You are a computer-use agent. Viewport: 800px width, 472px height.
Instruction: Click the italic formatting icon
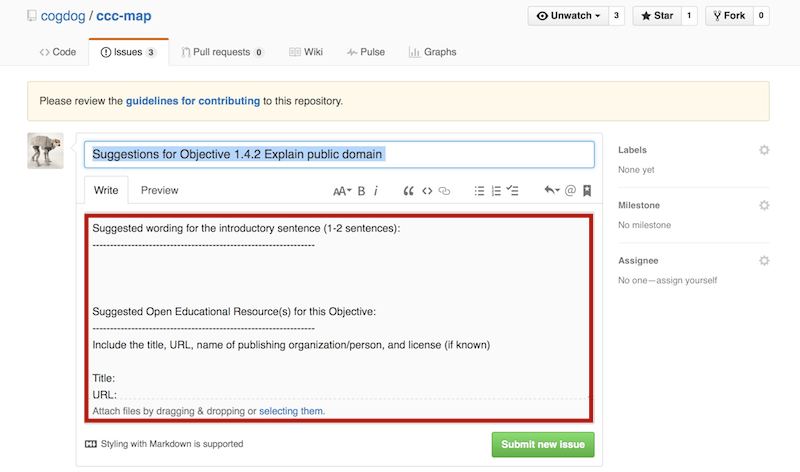coord(376,191)
